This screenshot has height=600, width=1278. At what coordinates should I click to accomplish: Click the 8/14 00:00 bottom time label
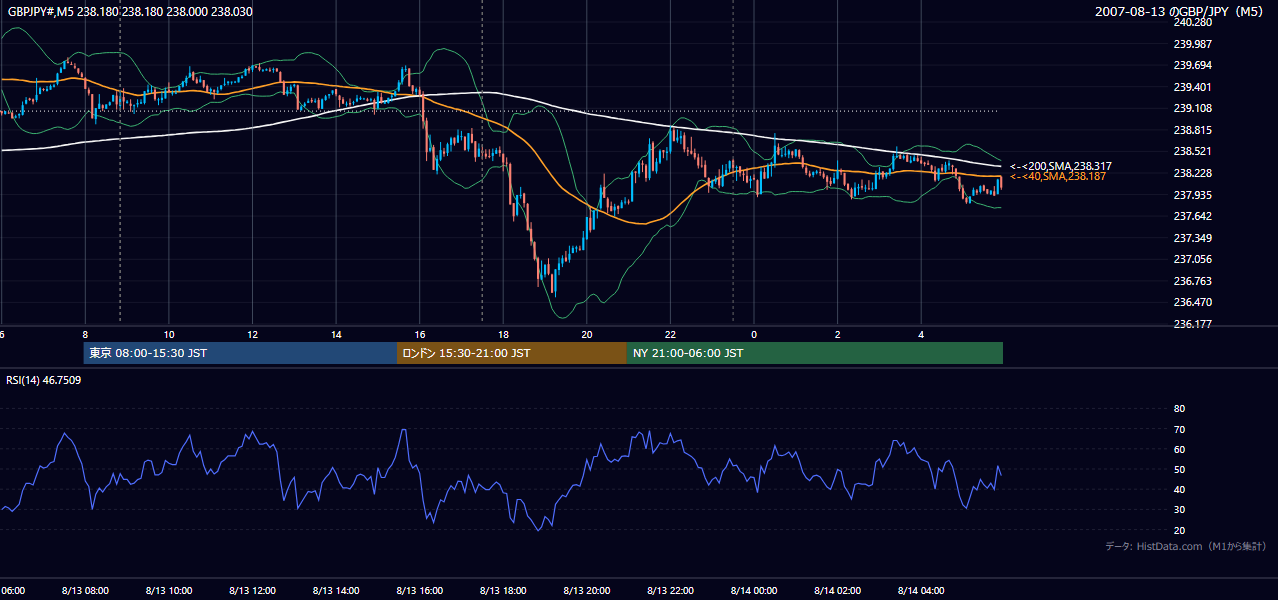tap(754, 591)
